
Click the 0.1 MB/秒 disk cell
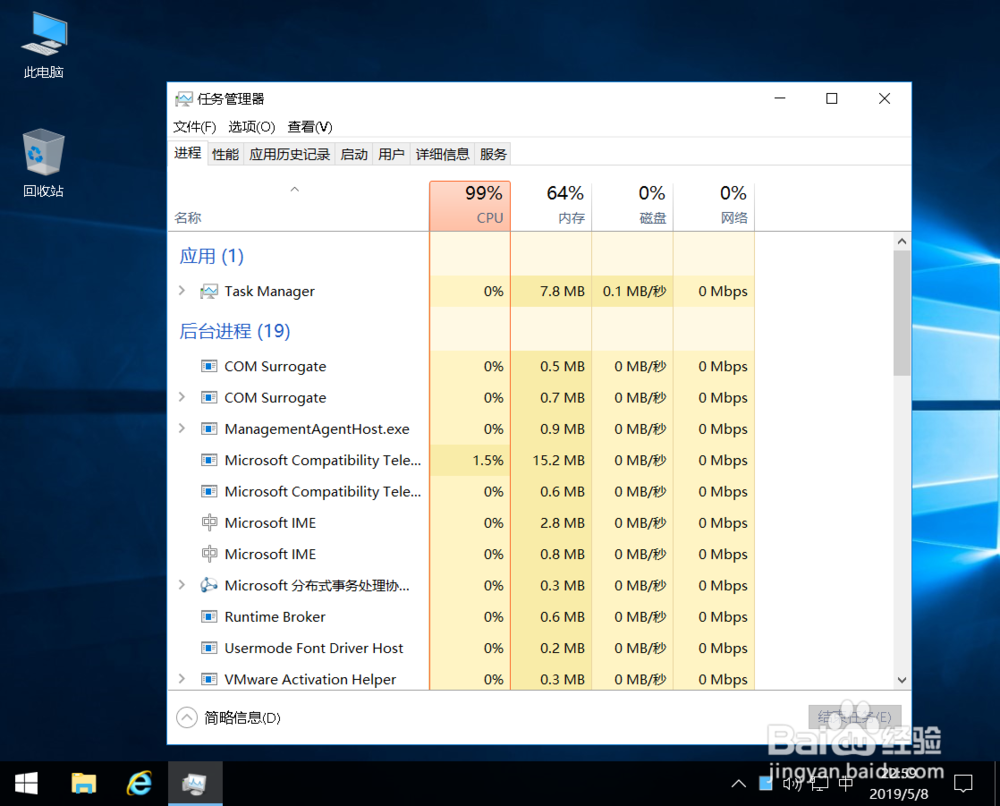(633, 291)
